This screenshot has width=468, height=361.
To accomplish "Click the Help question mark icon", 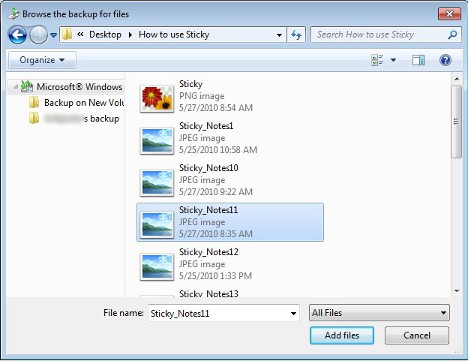I will click(x=445, y=60).
